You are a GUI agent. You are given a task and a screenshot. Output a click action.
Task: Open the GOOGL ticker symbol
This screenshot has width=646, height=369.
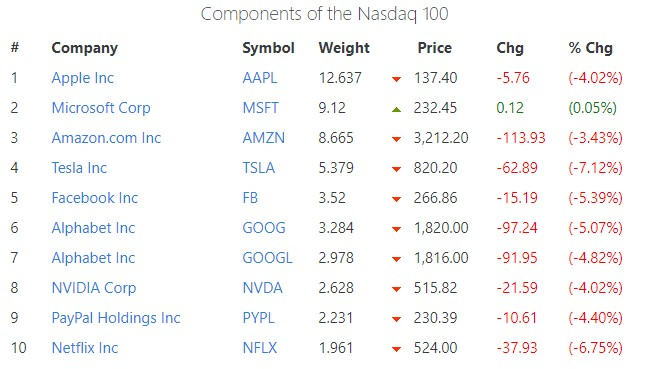tap(267, 258)
